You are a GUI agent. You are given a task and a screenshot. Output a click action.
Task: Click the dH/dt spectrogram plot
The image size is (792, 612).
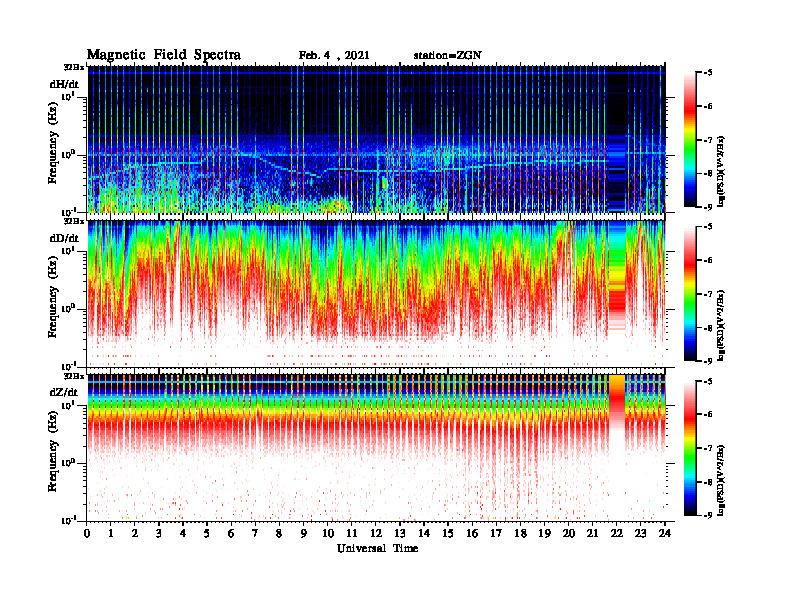click(376, 139)
